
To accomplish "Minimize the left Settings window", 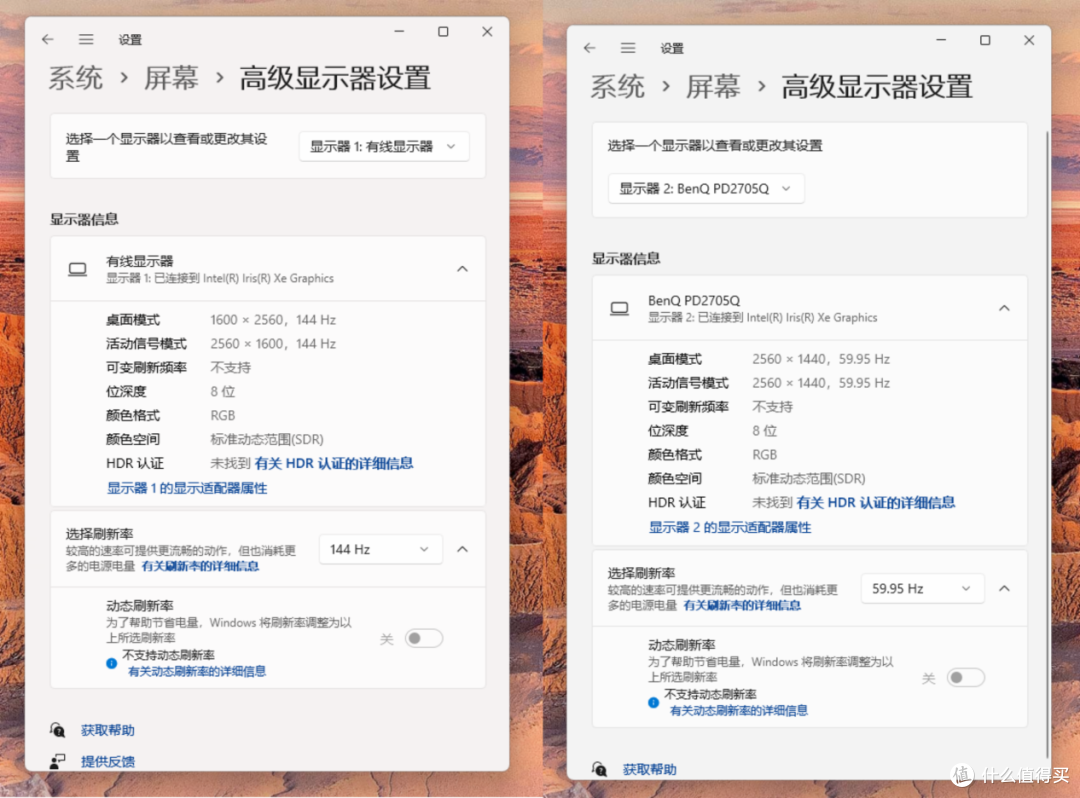I will pyautogui.click(x=399, y=32).
